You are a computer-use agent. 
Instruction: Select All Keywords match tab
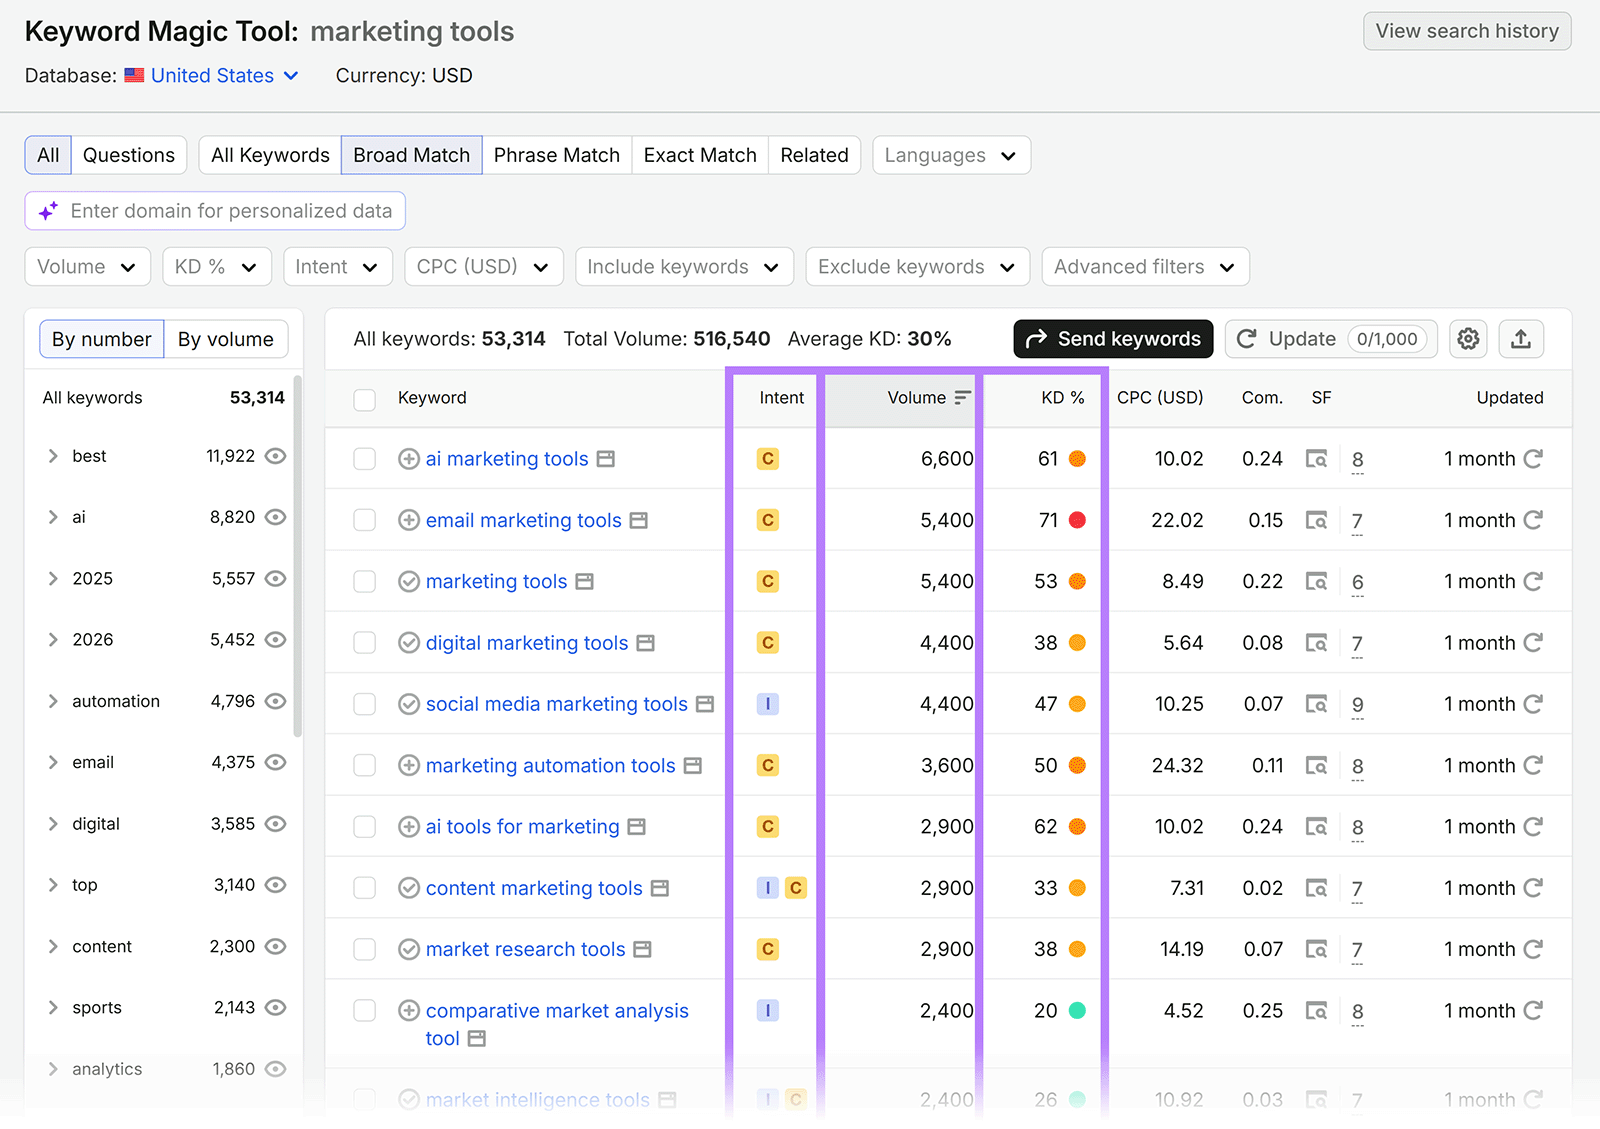coord(270,155)
